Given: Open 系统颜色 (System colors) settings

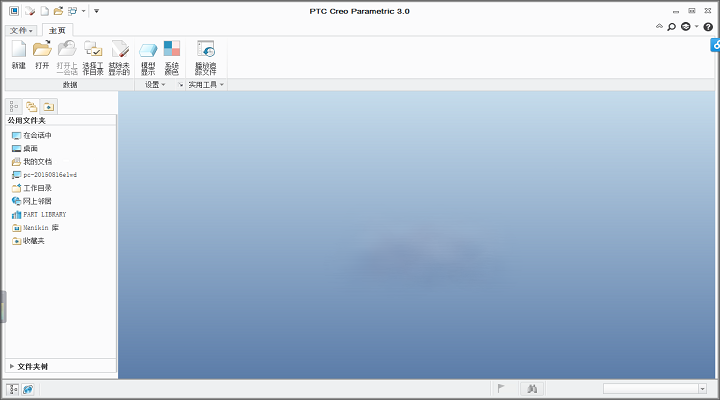Looking at the screenshot, I should pos(172,58).
